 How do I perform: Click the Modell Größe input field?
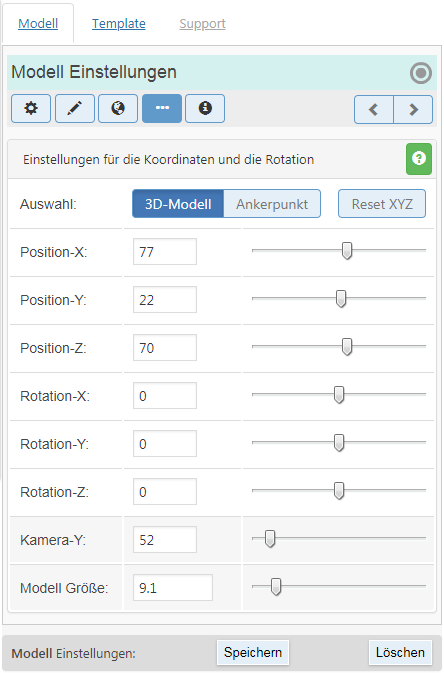tap(173, 588)
